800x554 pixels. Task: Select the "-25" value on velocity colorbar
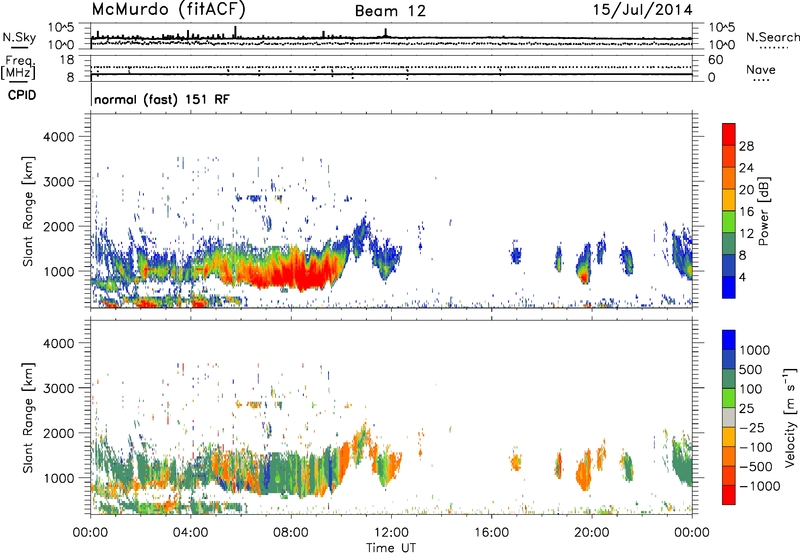[752, 428]
